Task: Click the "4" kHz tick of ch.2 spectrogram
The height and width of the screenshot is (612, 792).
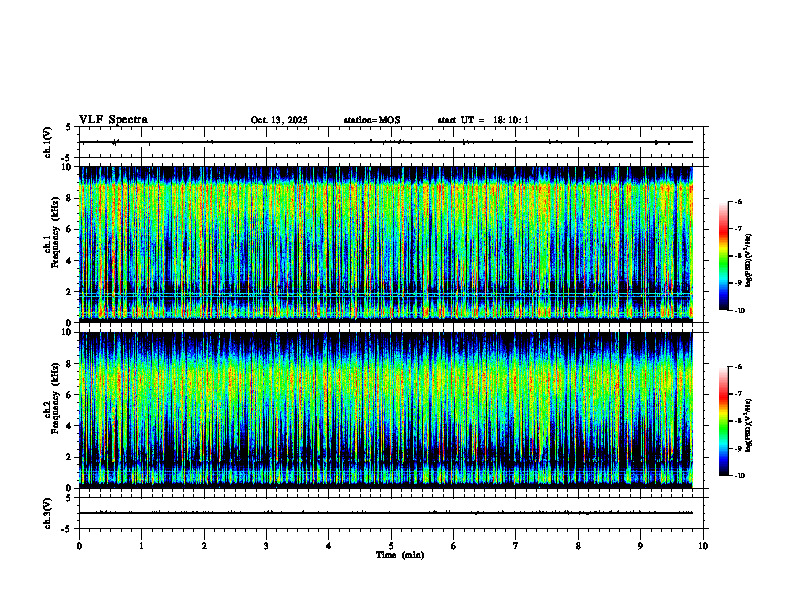Action: 69,426
